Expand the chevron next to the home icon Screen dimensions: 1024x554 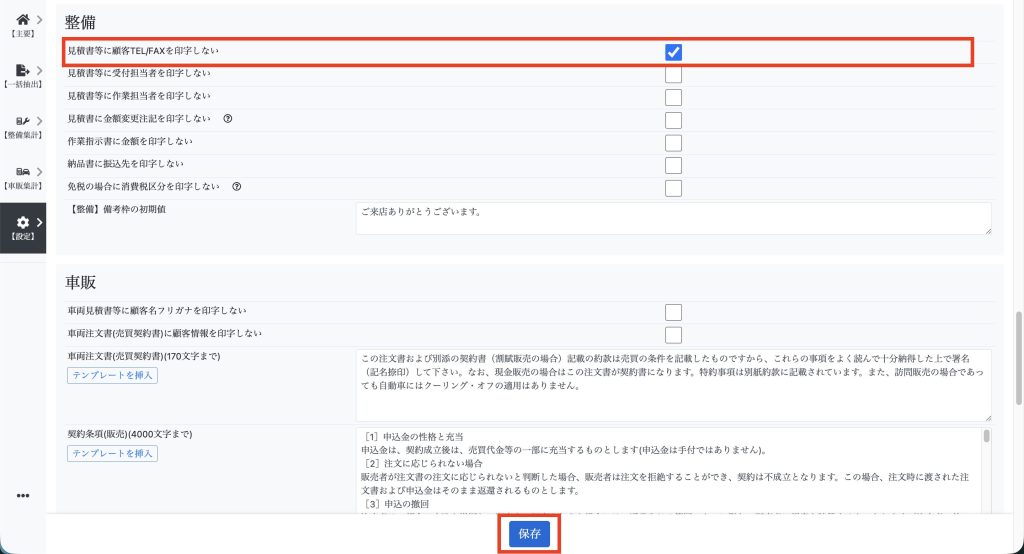click(x=39, y=19)
